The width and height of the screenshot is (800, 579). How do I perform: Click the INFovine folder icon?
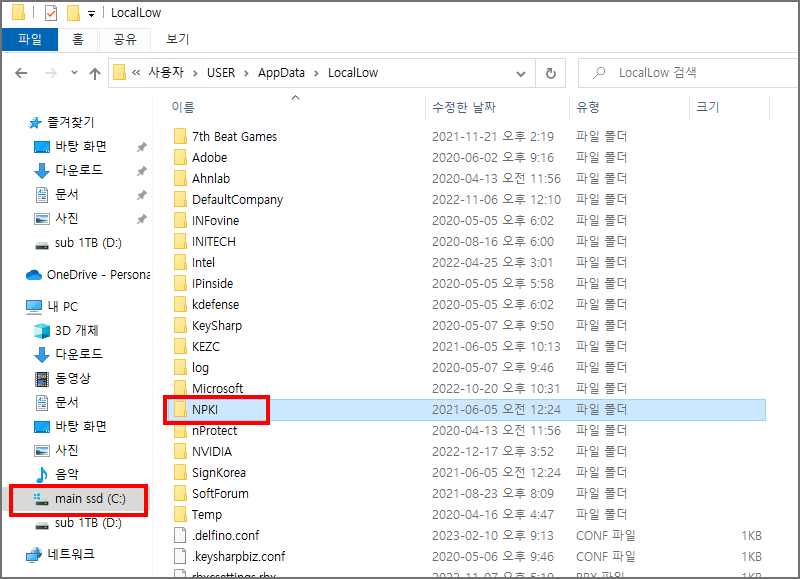180,220
